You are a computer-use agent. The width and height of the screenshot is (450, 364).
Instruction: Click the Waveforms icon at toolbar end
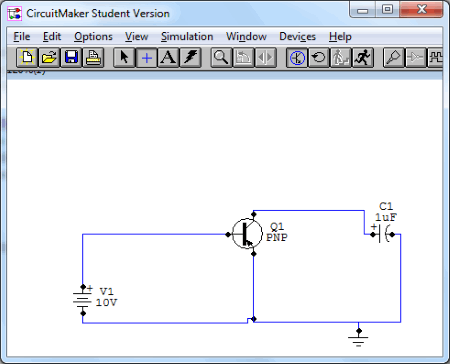[x=435, y=58]
